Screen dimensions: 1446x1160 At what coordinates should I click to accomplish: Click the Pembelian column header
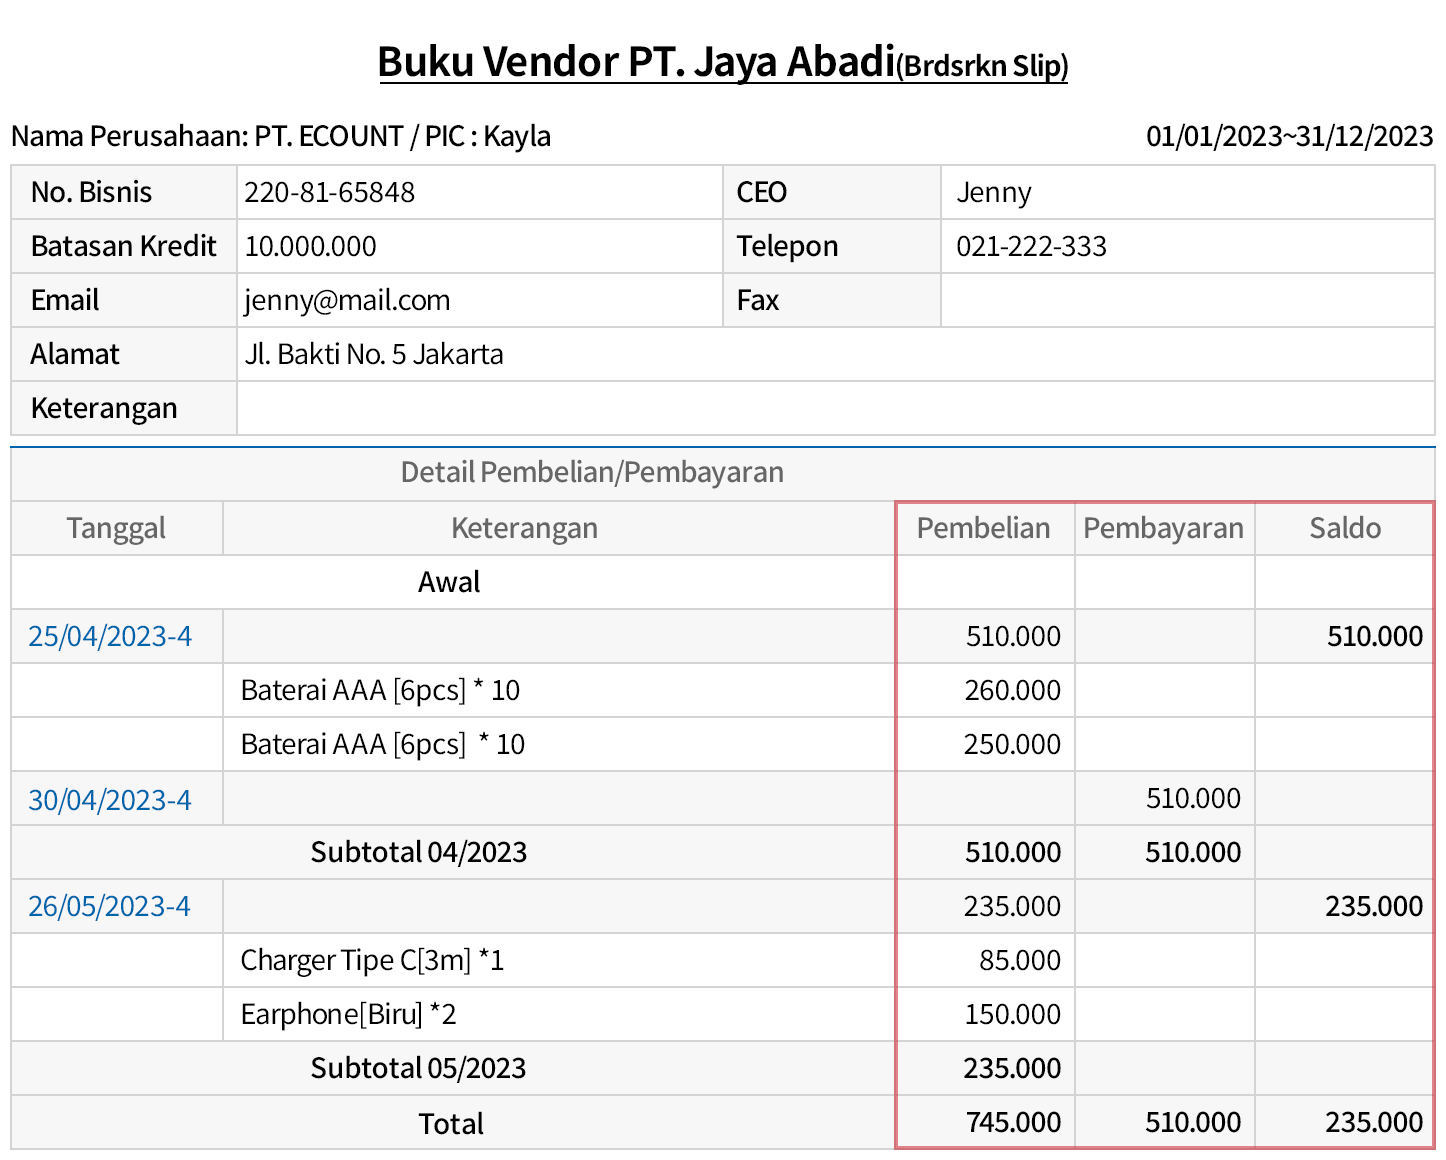(983, 528)
